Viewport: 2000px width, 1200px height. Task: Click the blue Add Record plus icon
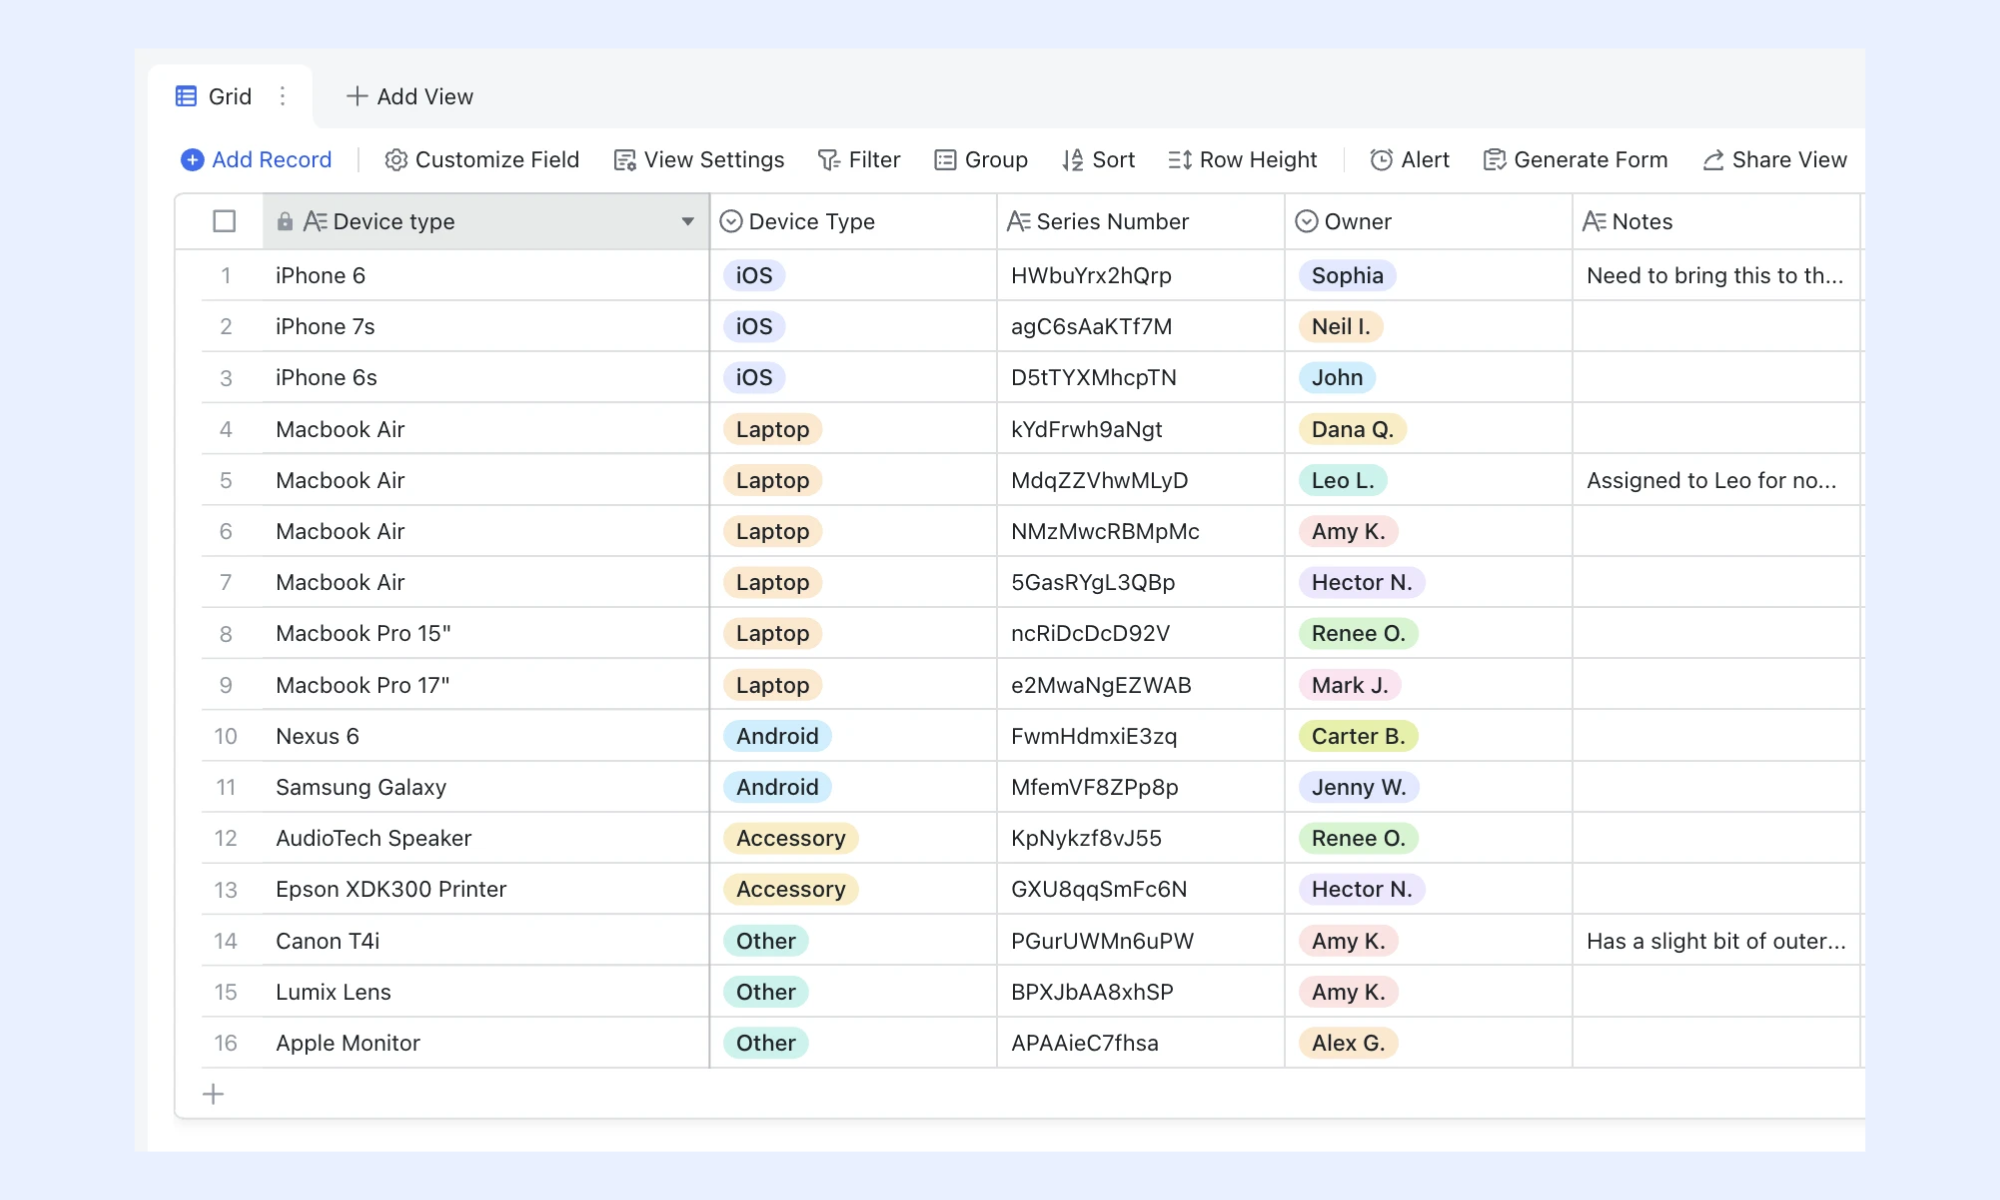tap(192, 160)
